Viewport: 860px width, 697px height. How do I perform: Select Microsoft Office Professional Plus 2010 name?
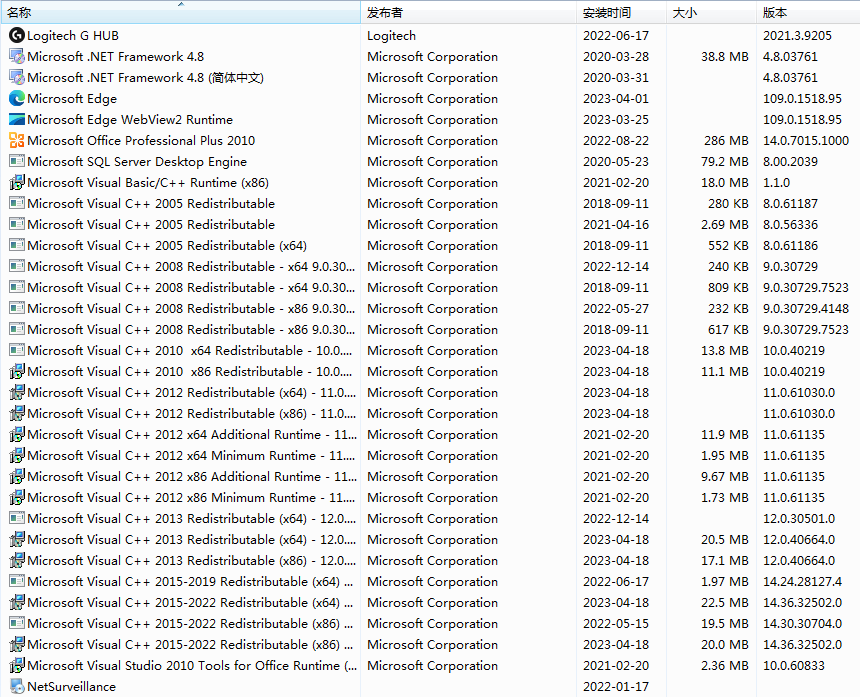(141, 140)
